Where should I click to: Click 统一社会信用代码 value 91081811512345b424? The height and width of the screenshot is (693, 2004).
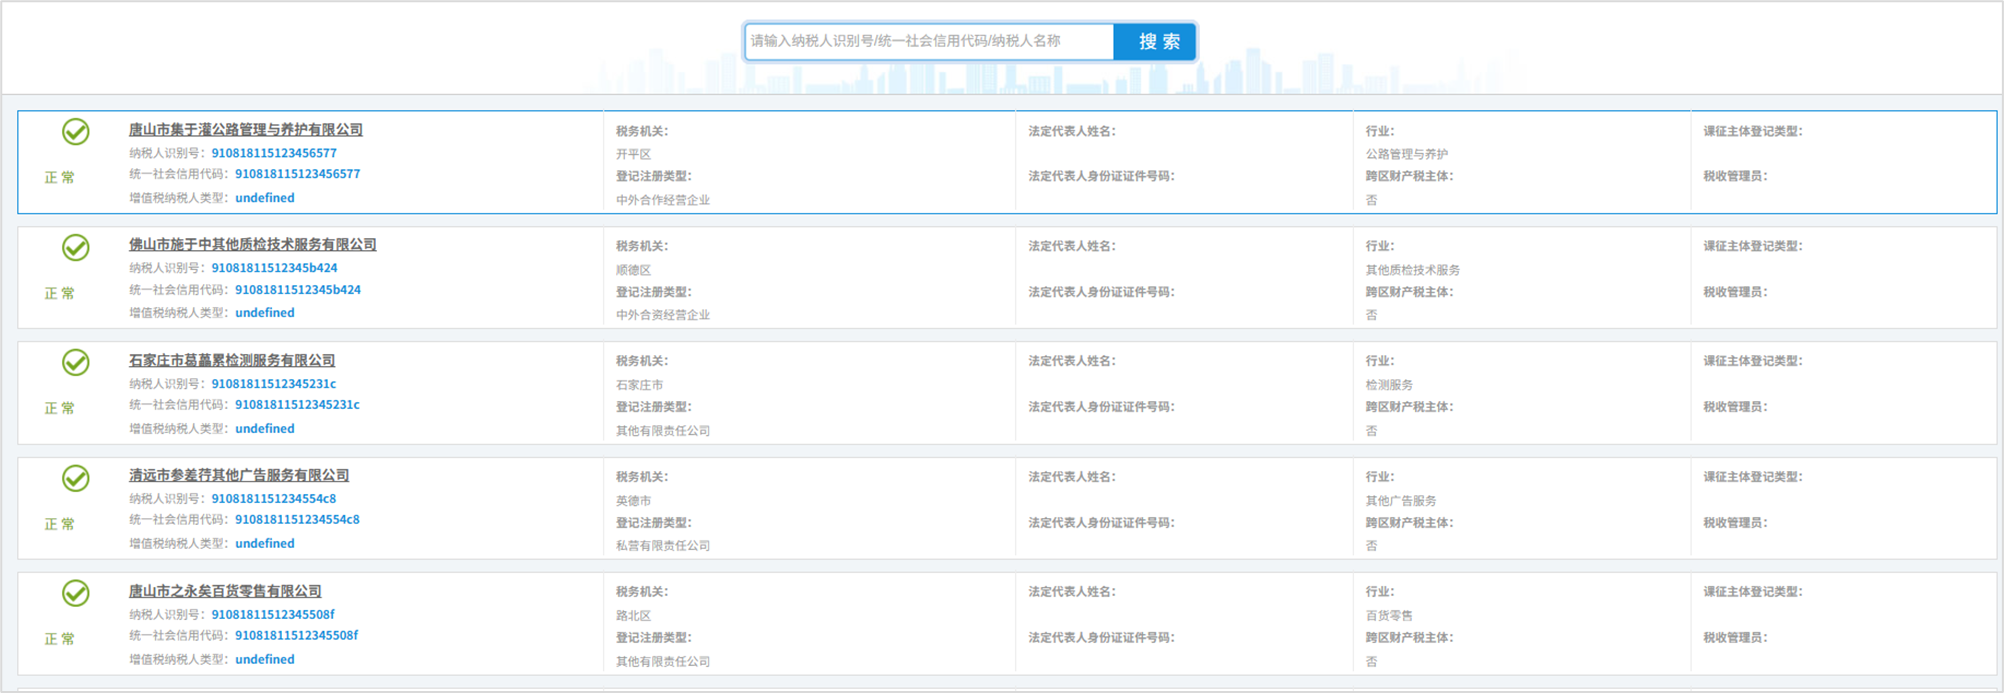tap(298, 290)
